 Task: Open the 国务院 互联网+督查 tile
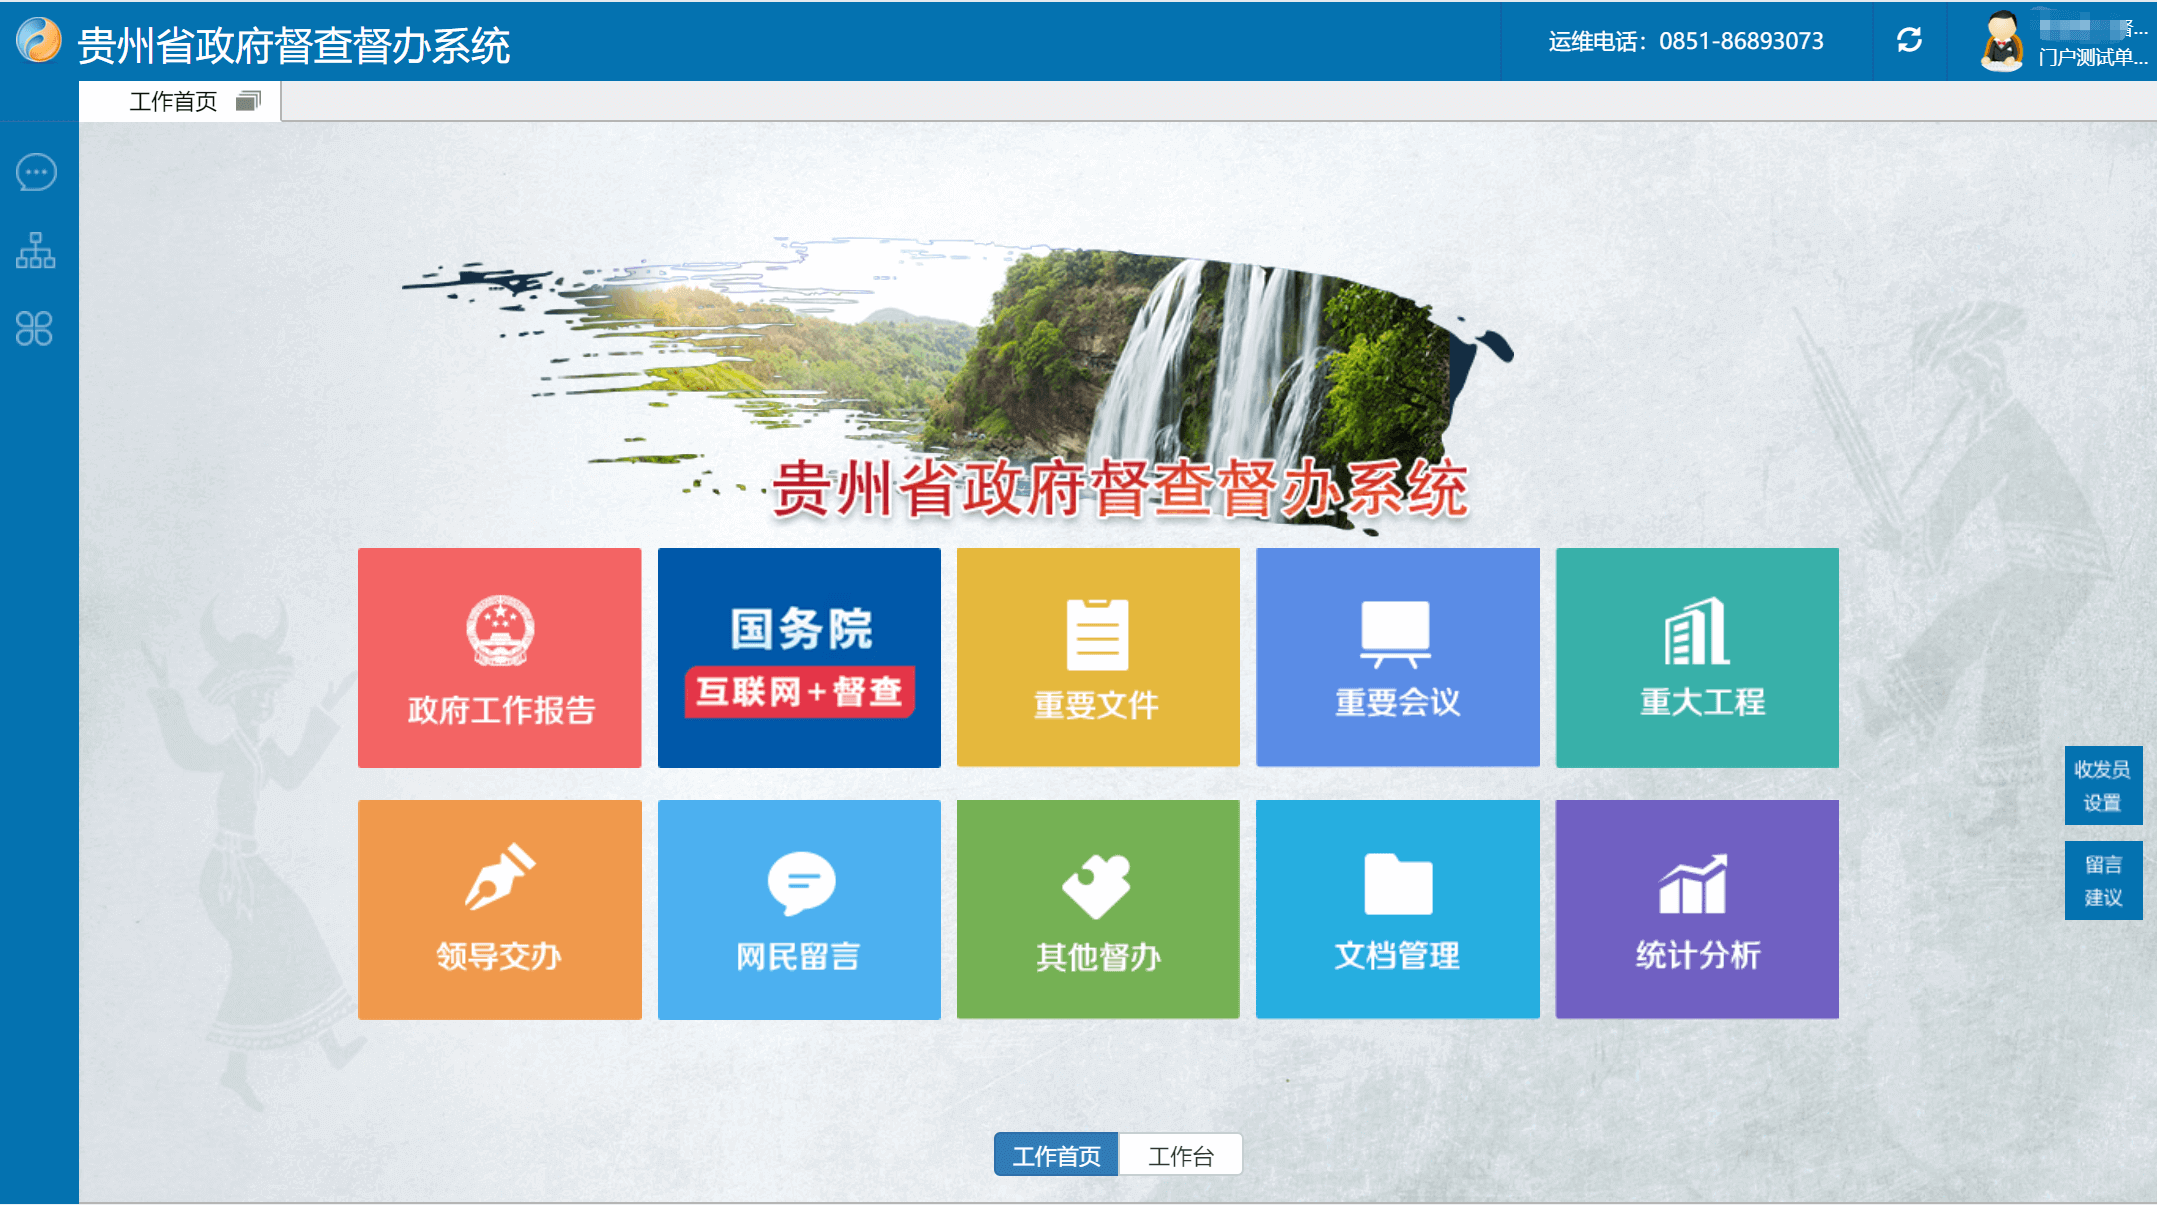pos(799,658)
